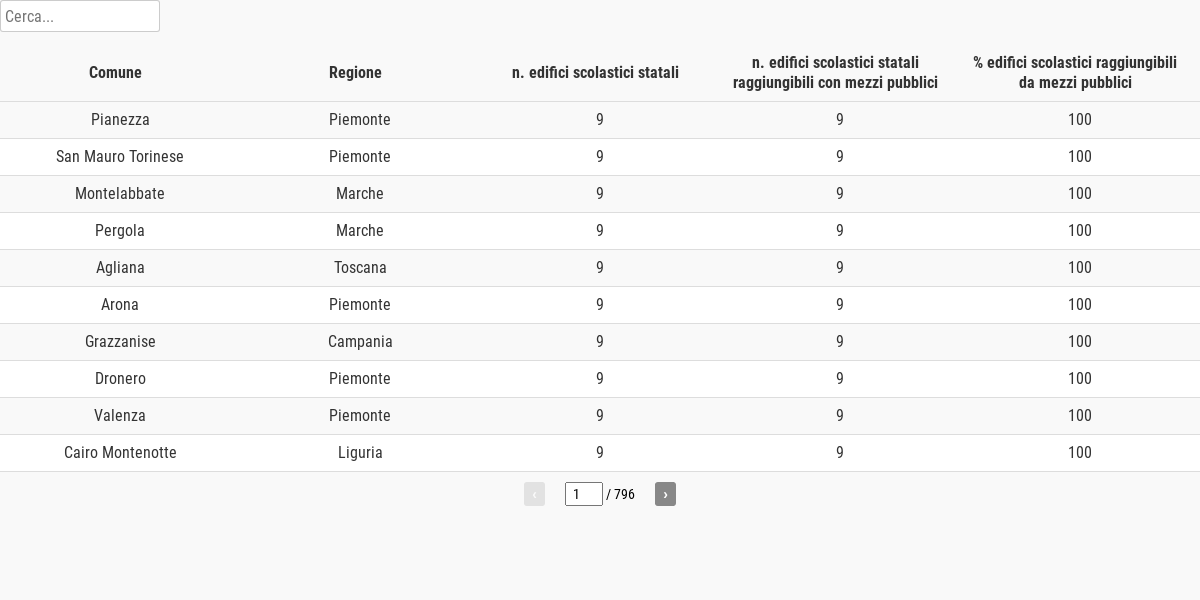Sort by the Regione column header
The height and width of the screenshot is (600, 1200).
pos(355,72)
